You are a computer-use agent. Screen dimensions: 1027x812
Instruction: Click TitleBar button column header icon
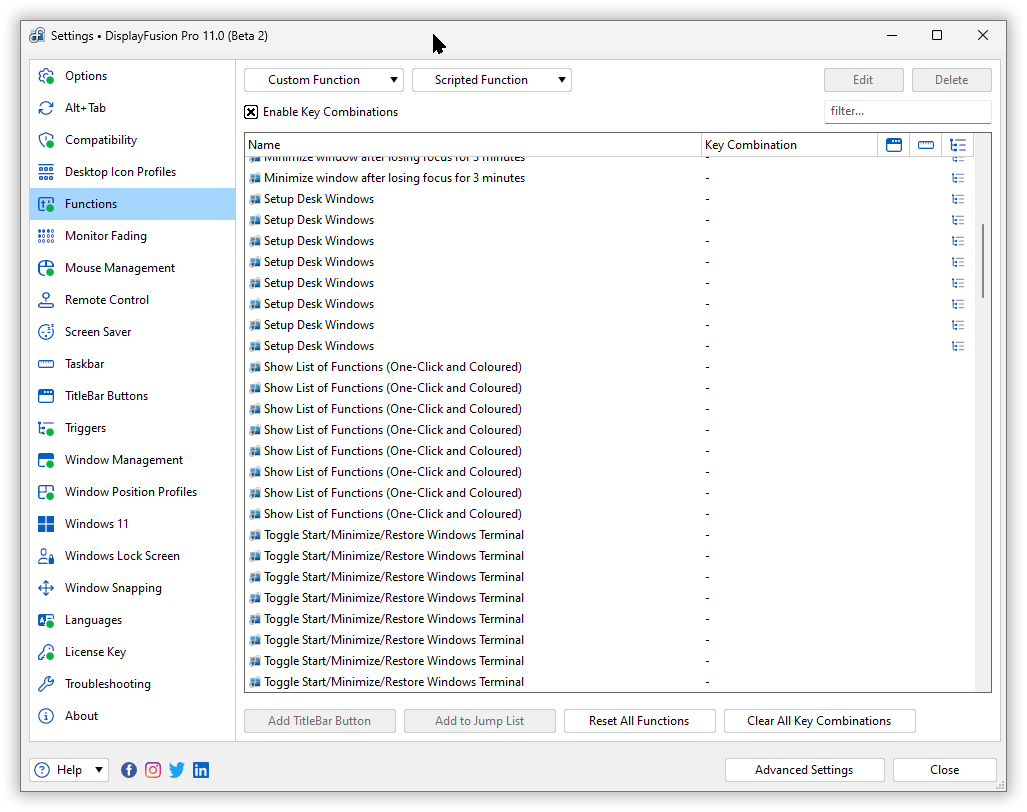click(x=894, y=145)
